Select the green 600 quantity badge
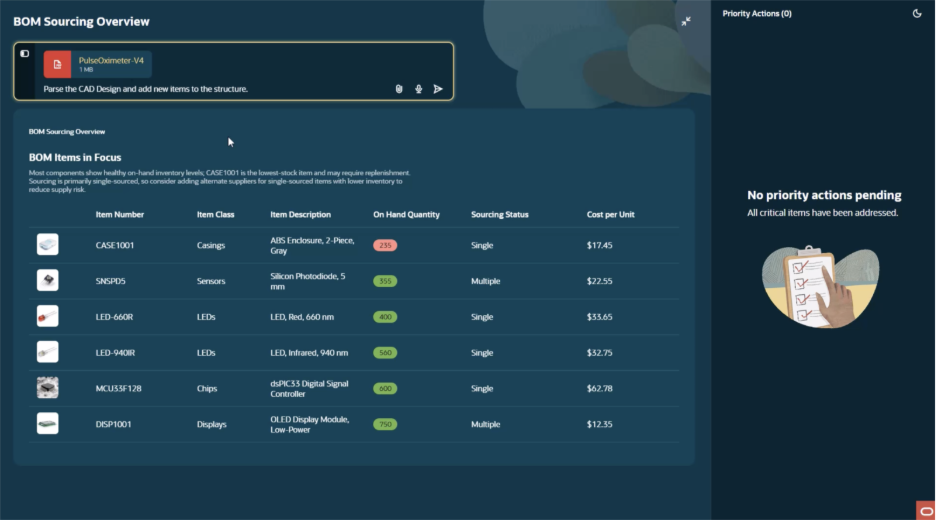This screenshot has width=936, height=520. tap(385, 389)
